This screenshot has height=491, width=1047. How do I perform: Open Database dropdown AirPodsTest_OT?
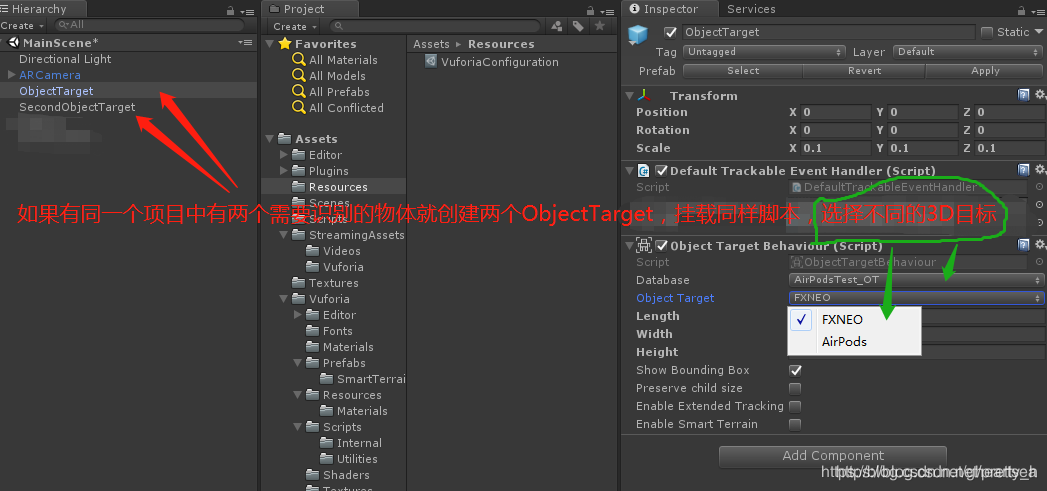[916, 280]
